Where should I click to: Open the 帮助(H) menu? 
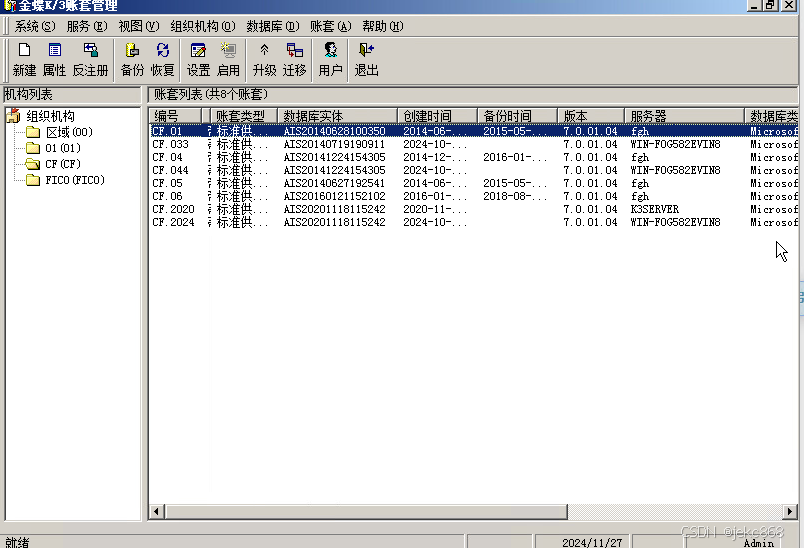point(383,26)
